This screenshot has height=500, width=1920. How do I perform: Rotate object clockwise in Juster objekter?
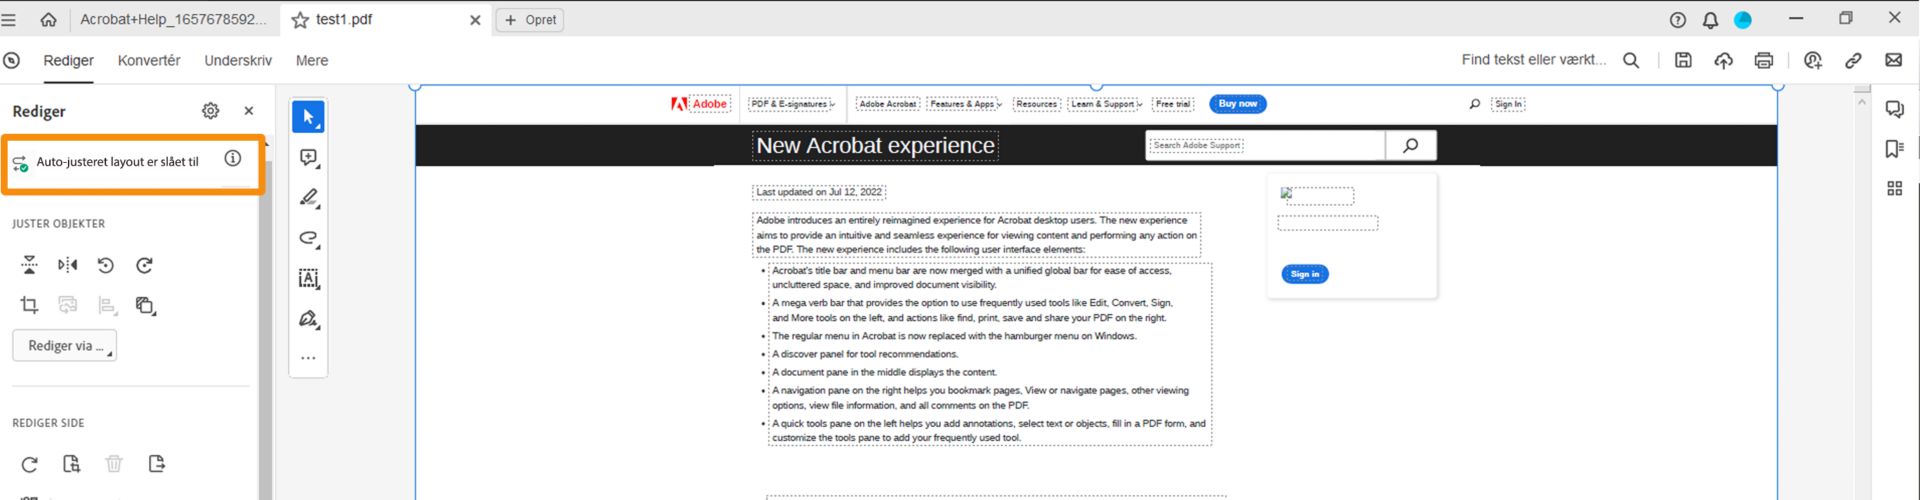click(x=145, y=265)
